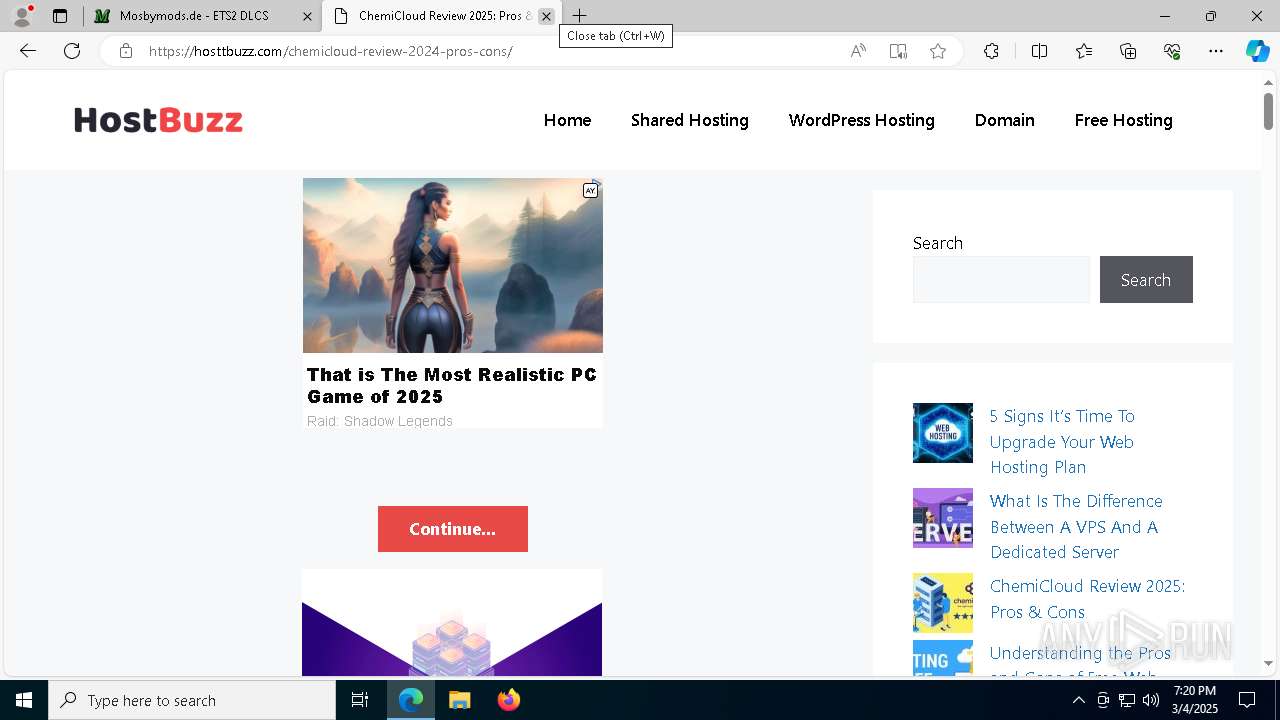
Task: Go back to the previous page
Action: point(28,51)
